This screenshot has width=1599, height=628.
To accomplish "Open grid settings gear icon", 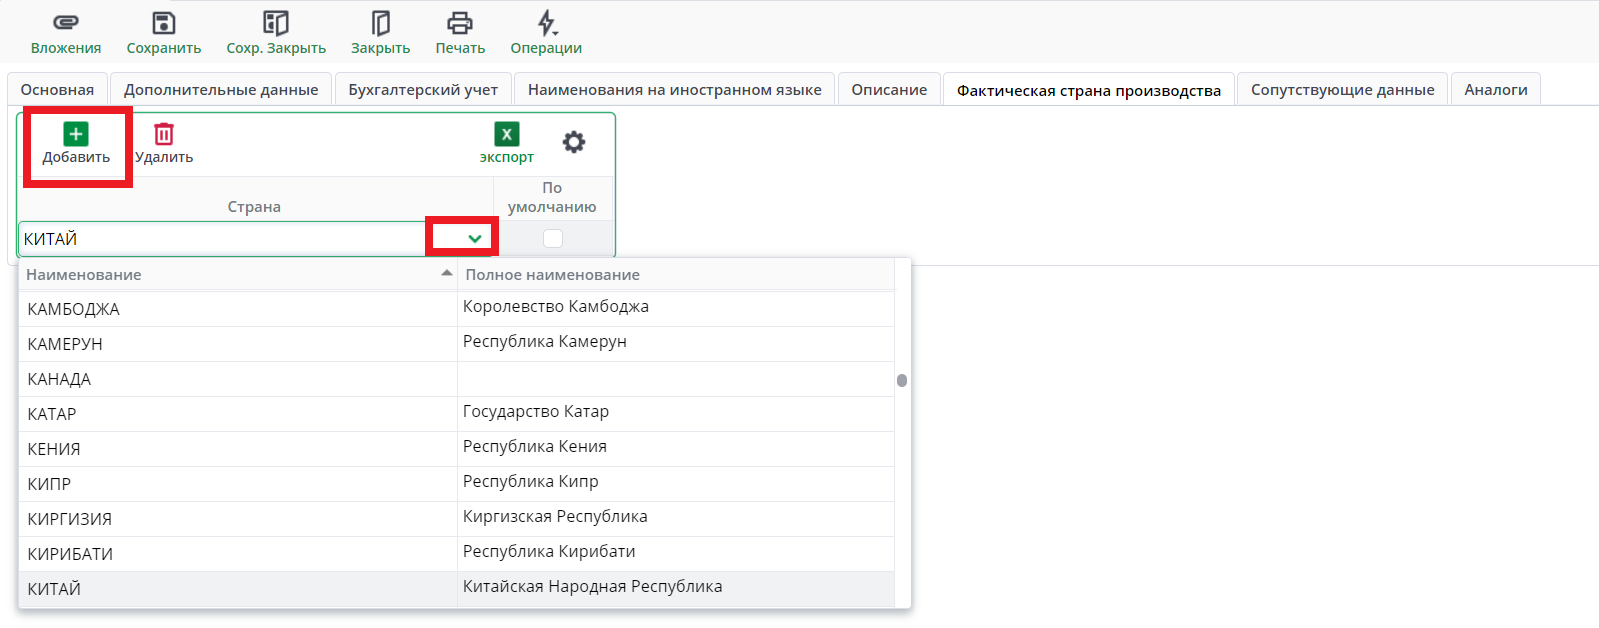I will pyautogui.click(x=574, y=142).
